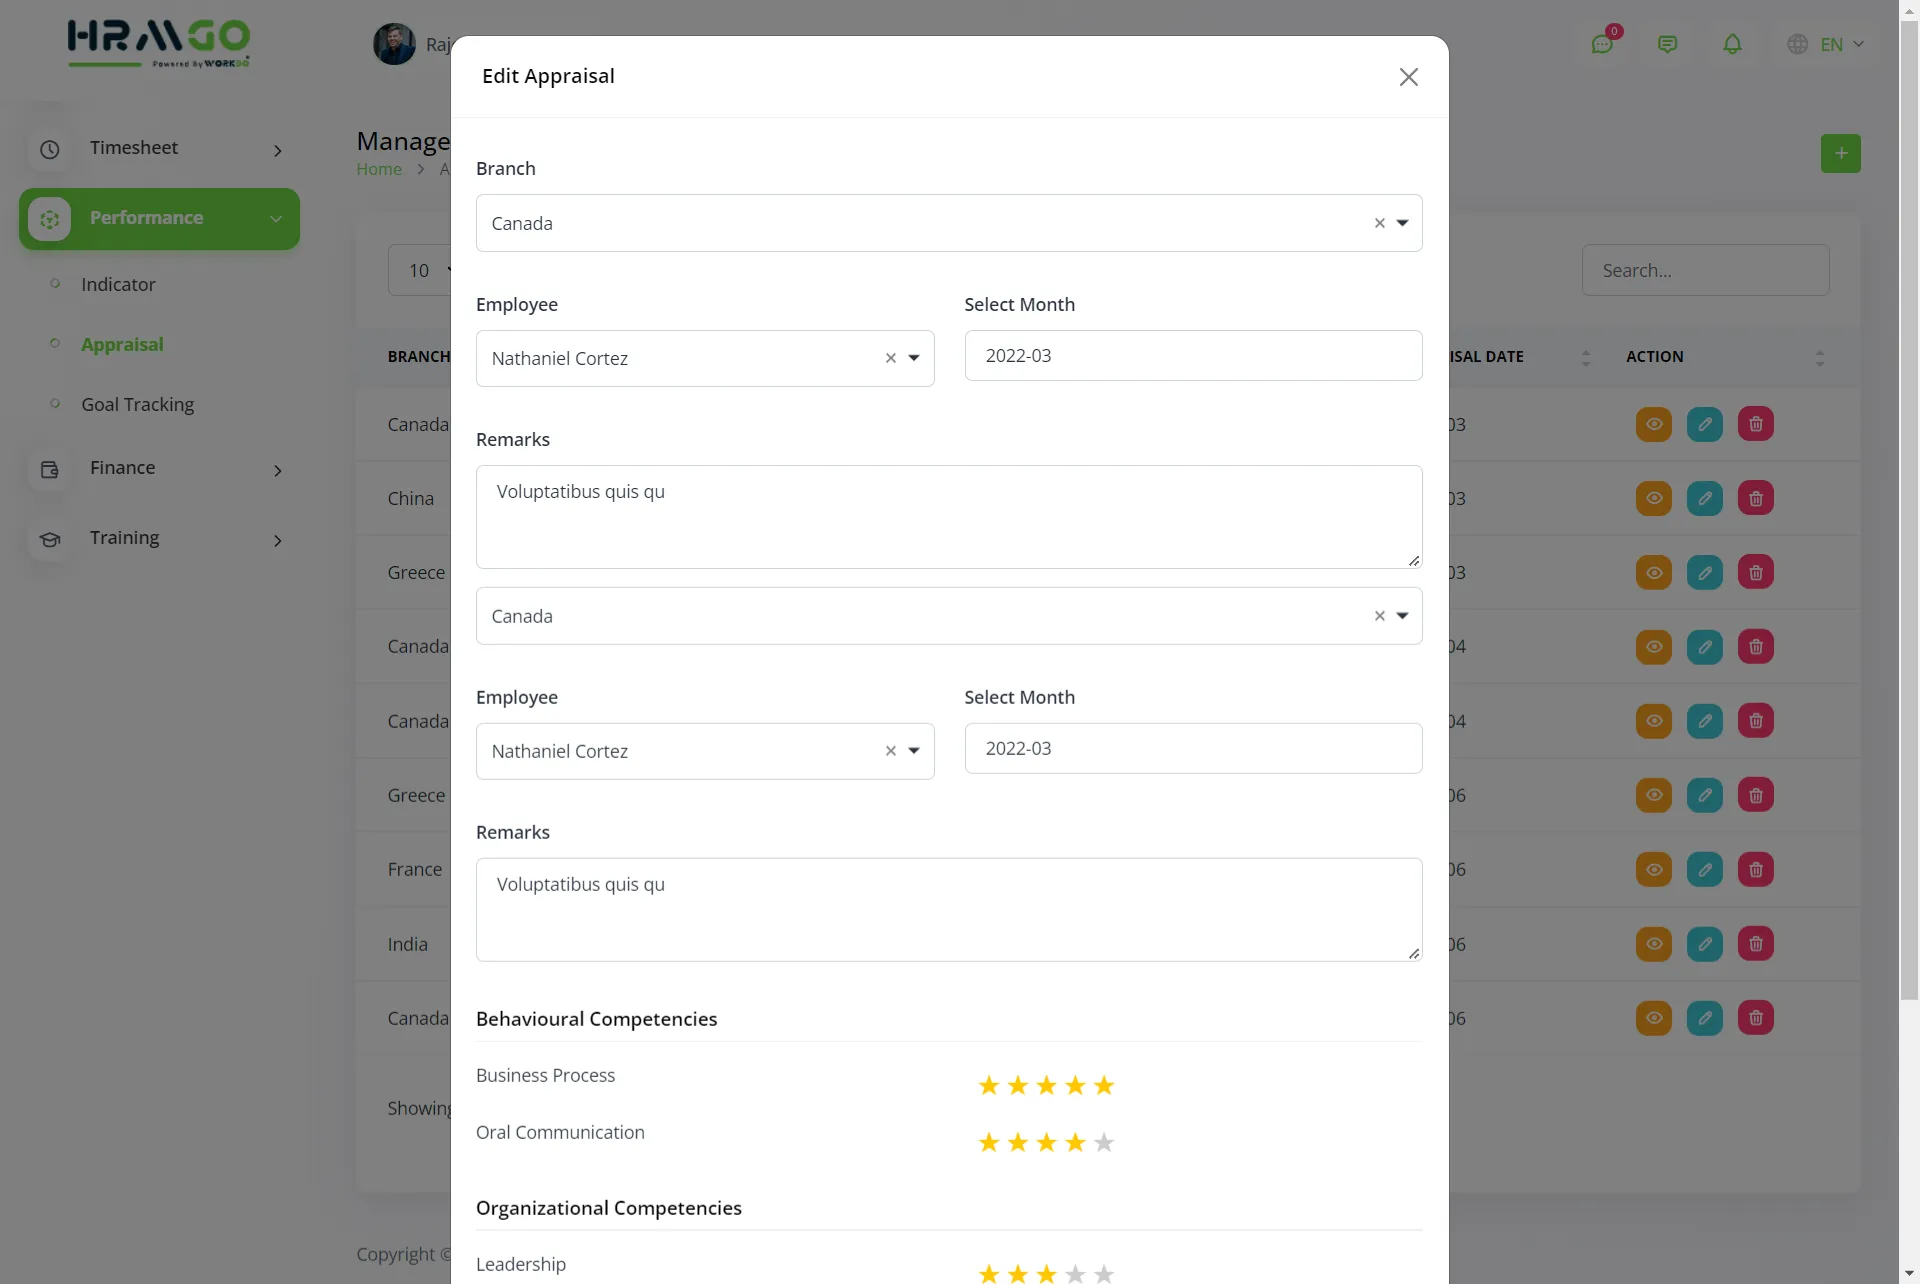The height and width of the screenshot is (1284, 1920).
Task: Close the Edit Appraisal dialog
Action: 1408,77
